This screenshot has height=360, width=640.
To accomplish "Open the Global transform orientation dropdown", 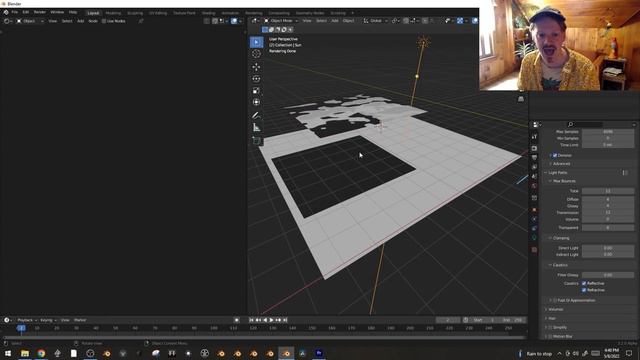I will [x=375, y=21].
